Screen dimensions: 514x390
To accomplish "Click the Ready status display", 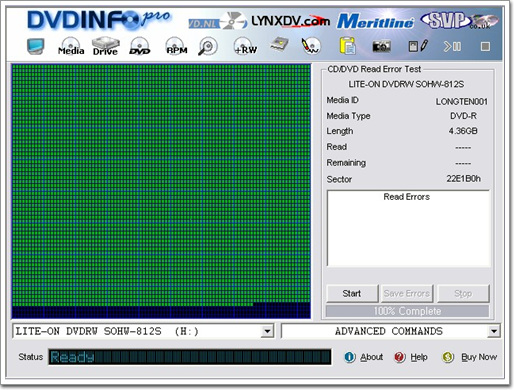I will click(x=190, y=357).
